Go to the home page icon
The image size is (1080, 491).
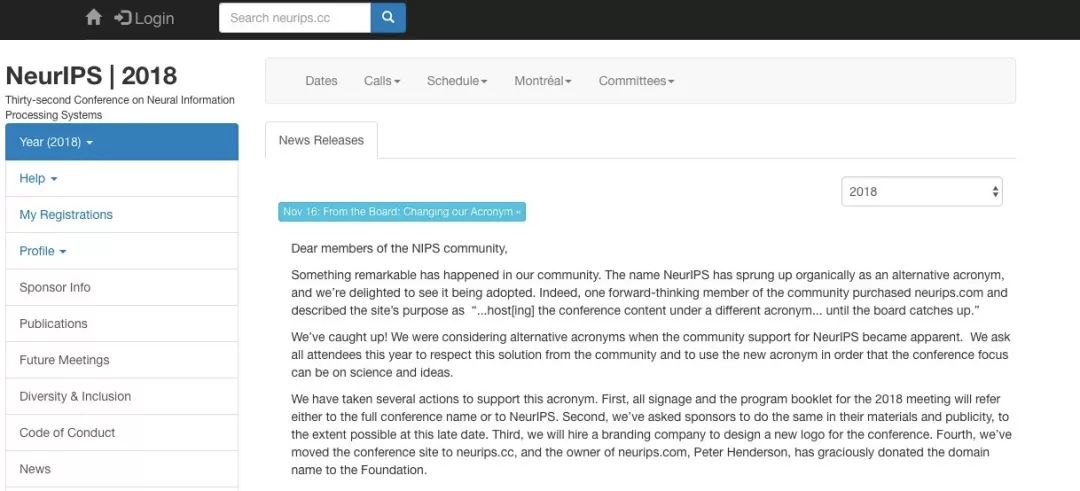pyautogui.click(x=94, y=18)
